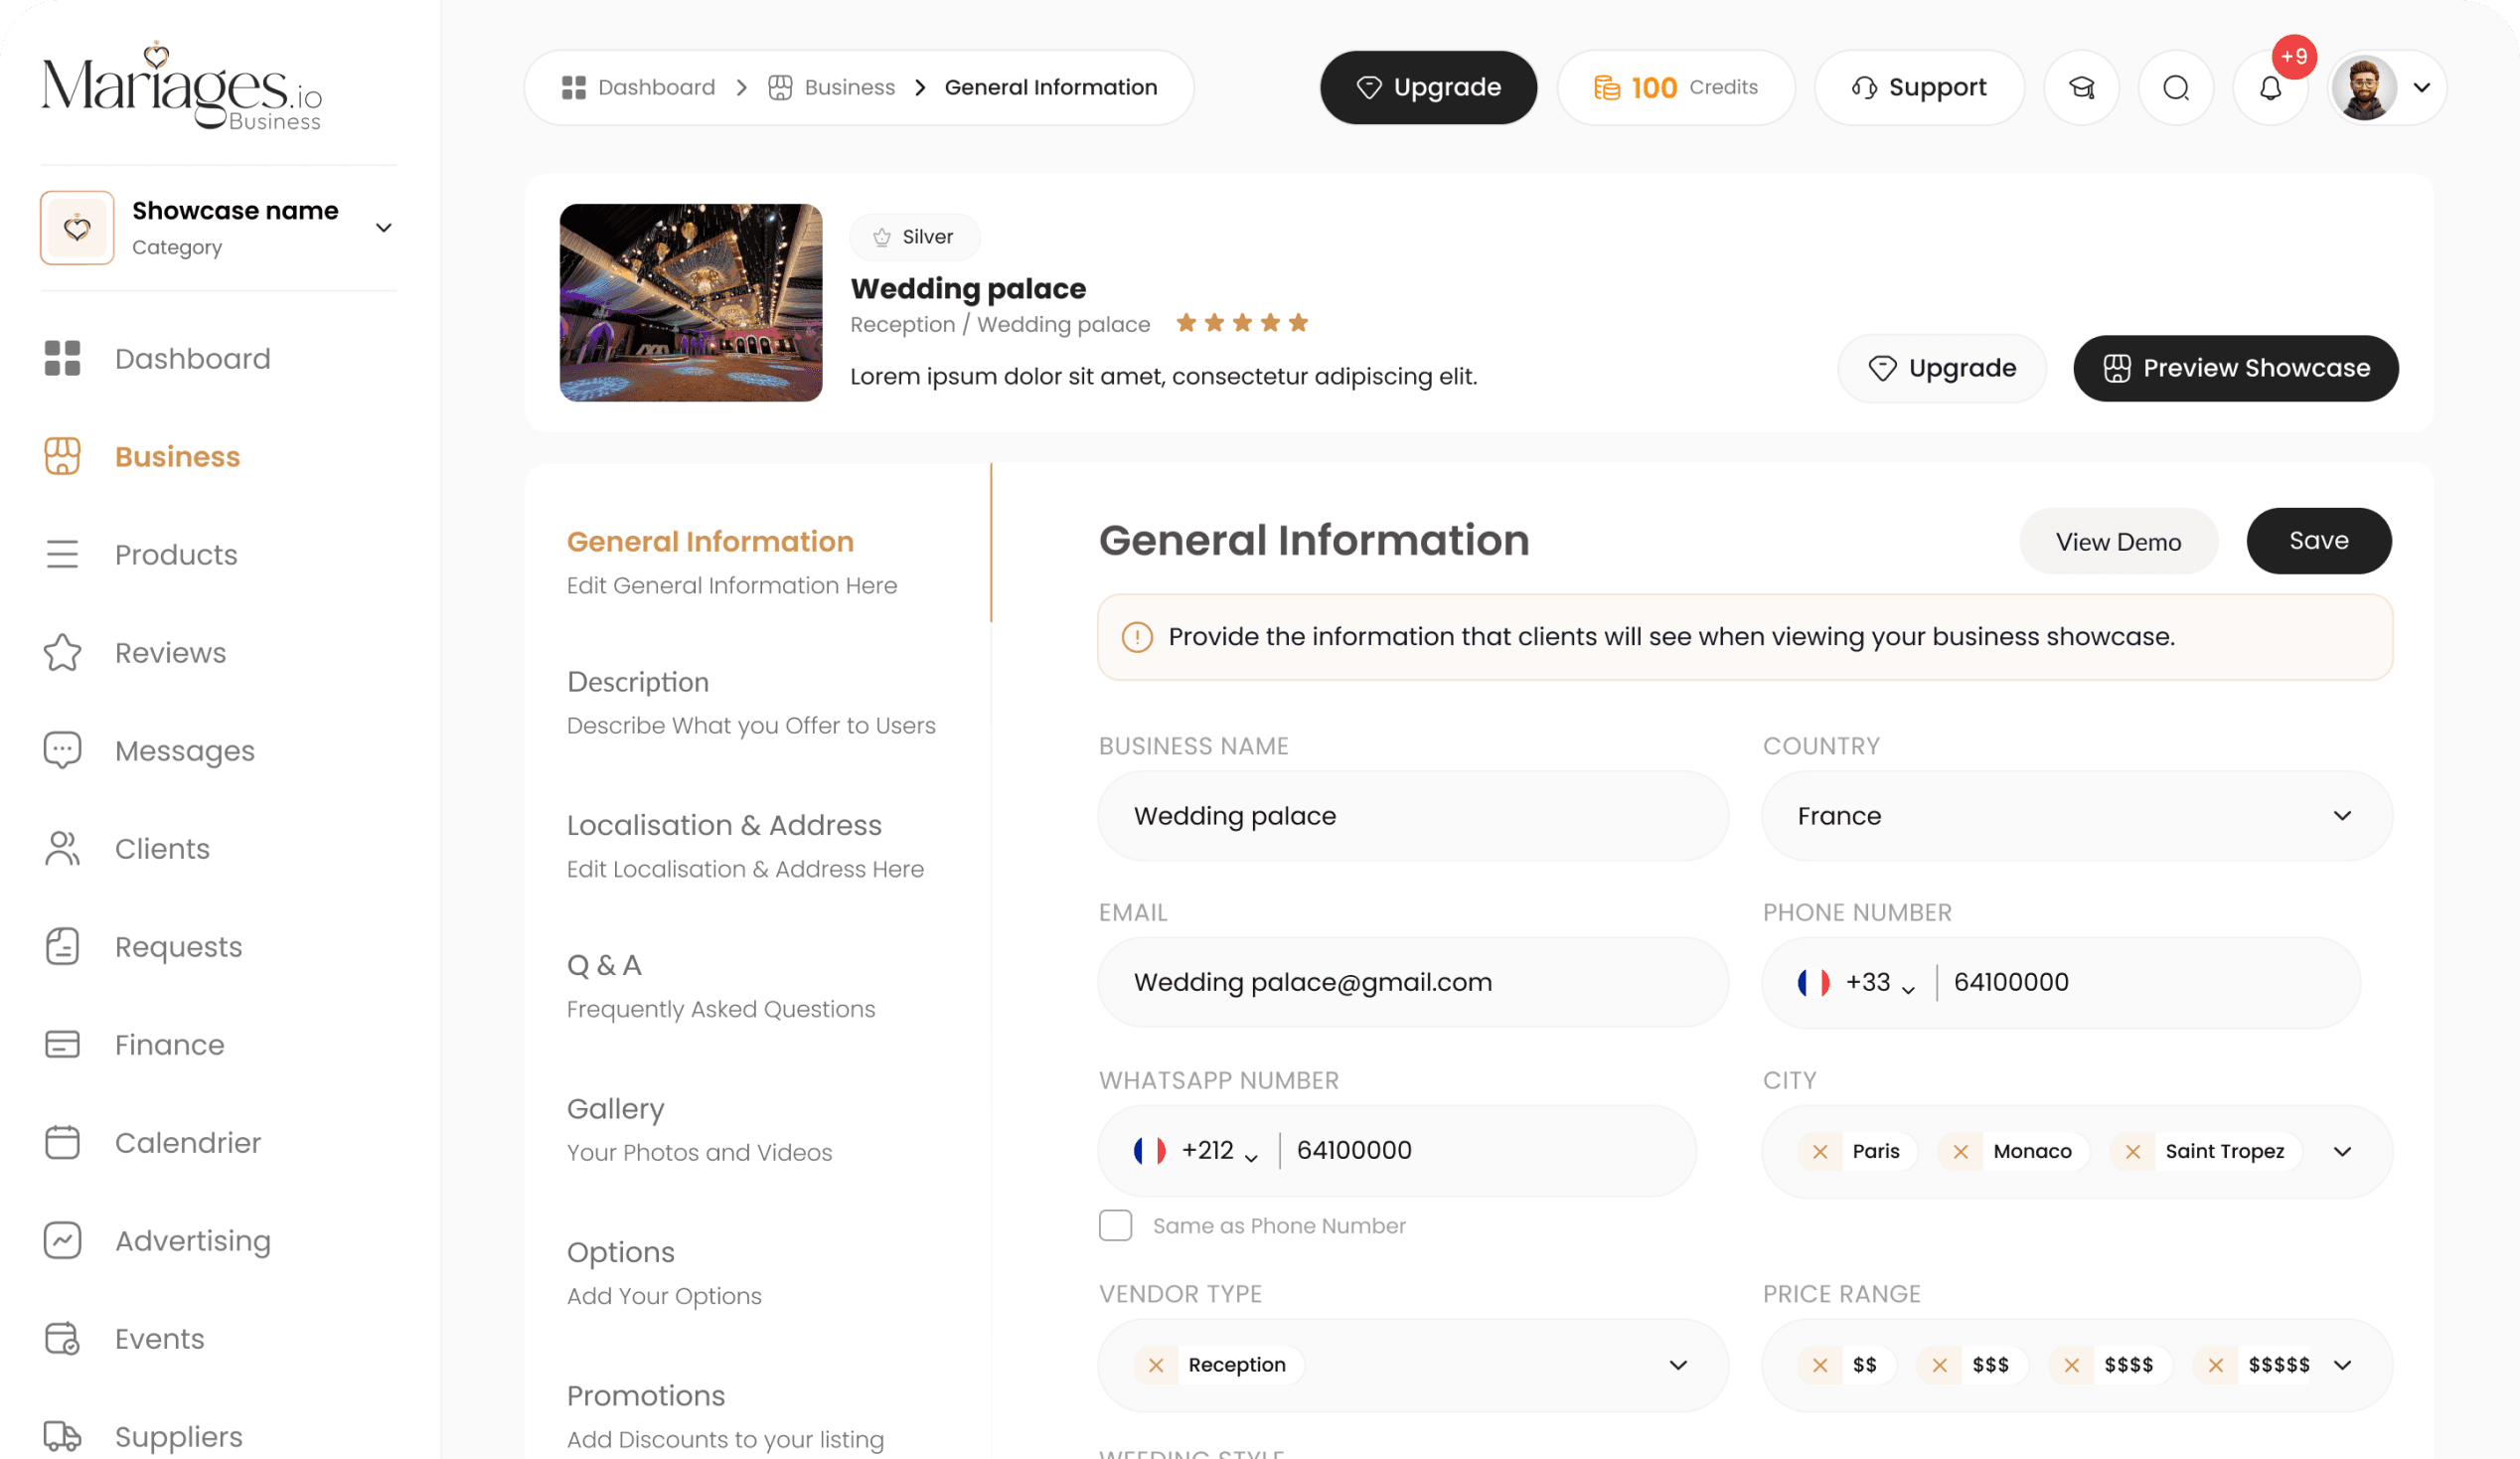This screenshot has height=1459, width=2520.
Task: Go to Calendrier in sidebar
Action: pyautogui.click(x=187, y=1142)
